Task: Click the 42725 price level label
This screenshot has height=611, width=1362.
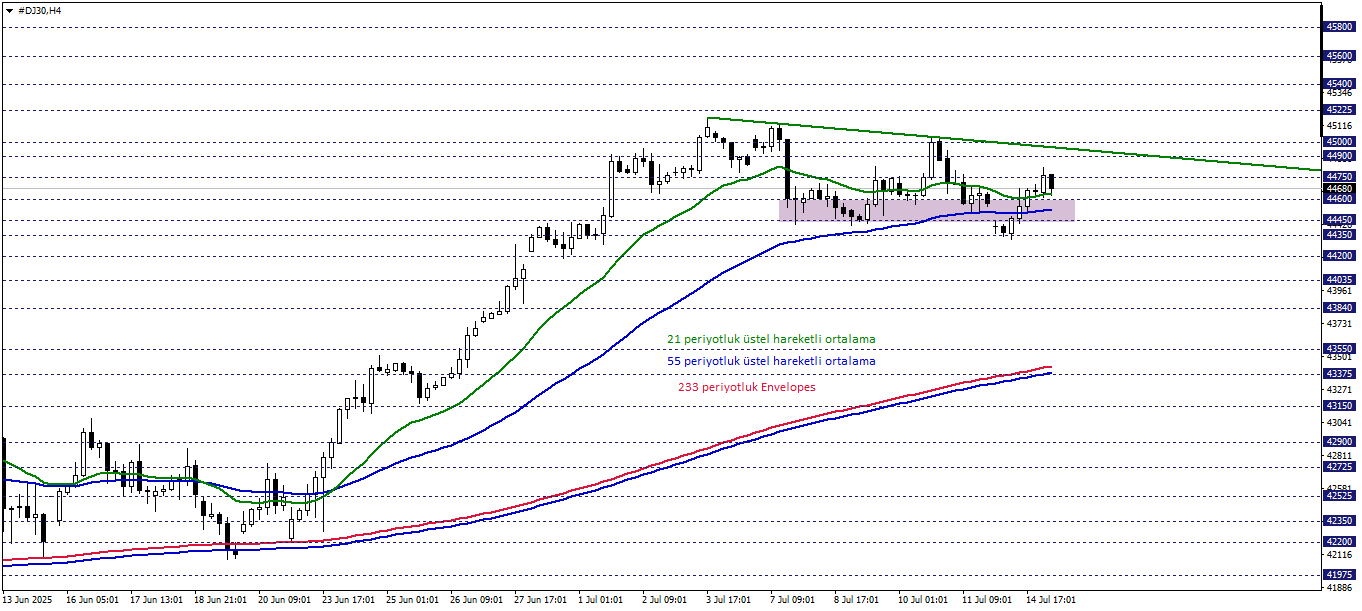Action: click(1339, 467)
